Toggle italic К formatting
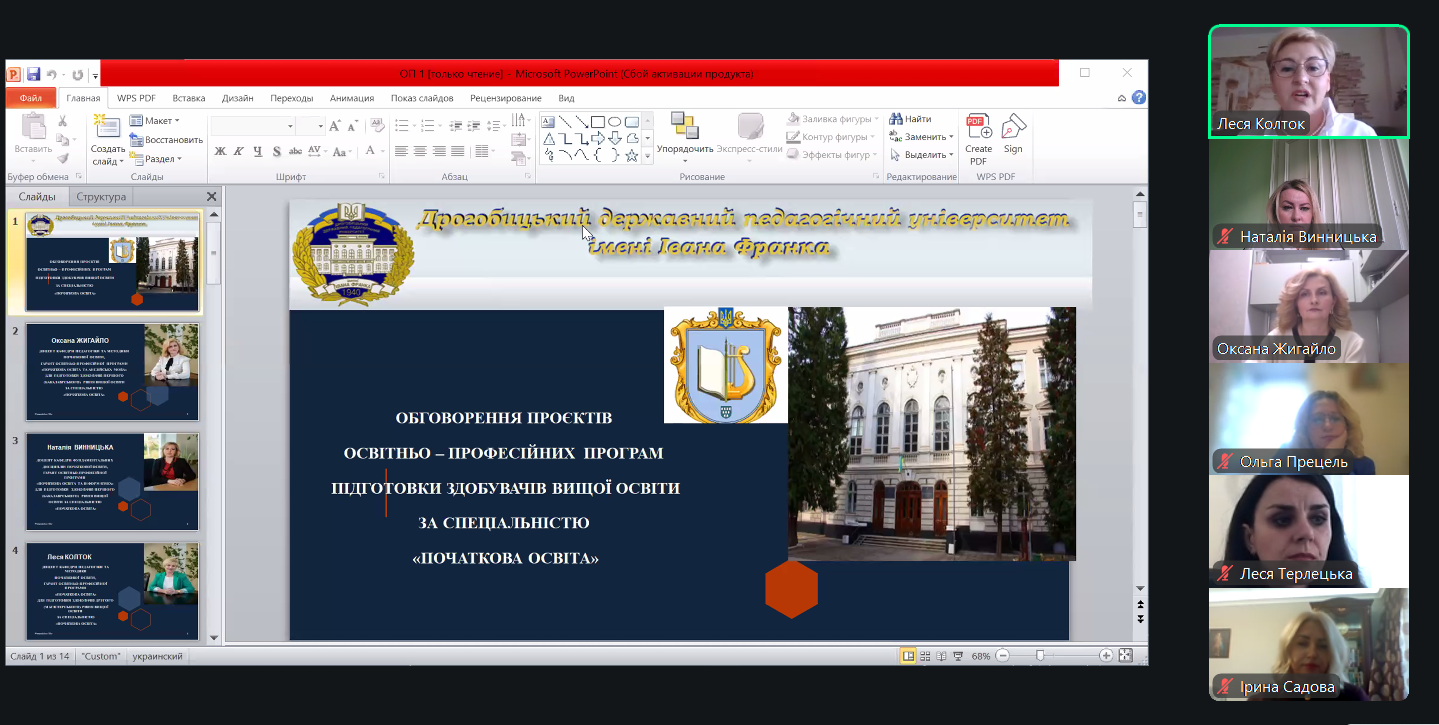The width and height of the screenshot is (1439, 725). tap(238, 152)
